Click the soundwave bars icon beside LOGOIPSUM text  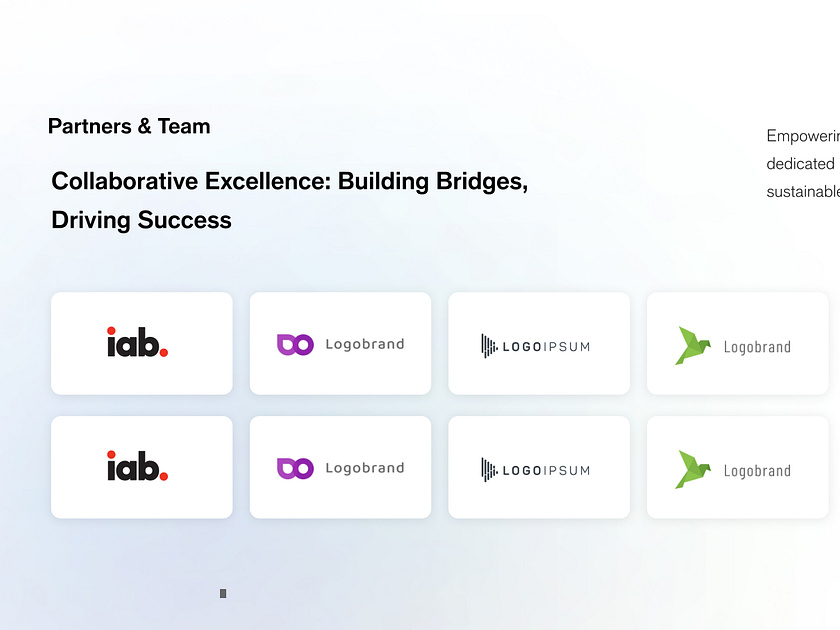click(489, 345)
